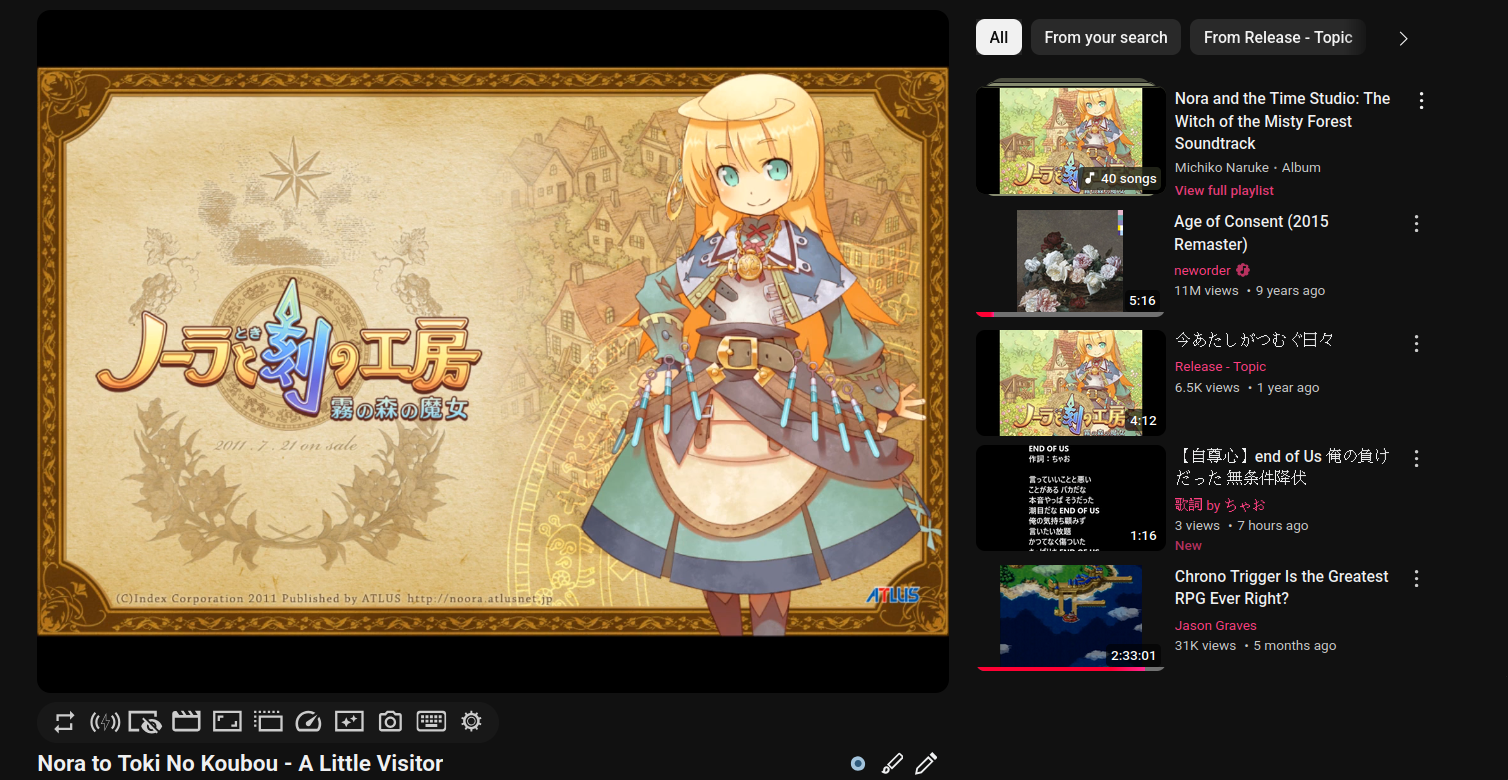Click the '40 songs' playlist badge
Screen dimensions: 1508x780
[x=1121, y=178]
